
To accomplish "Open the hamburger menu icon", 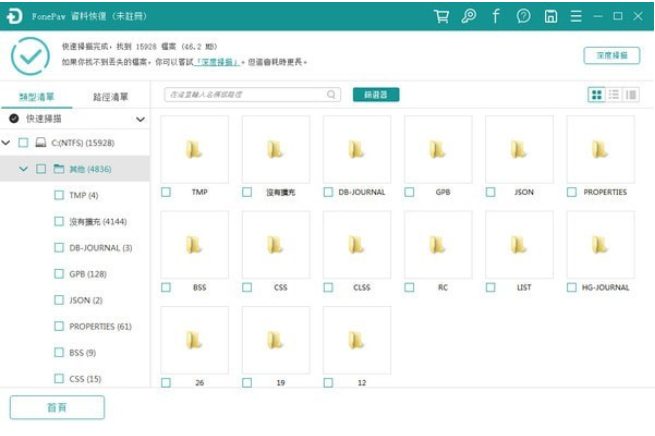I will (576, 16).
